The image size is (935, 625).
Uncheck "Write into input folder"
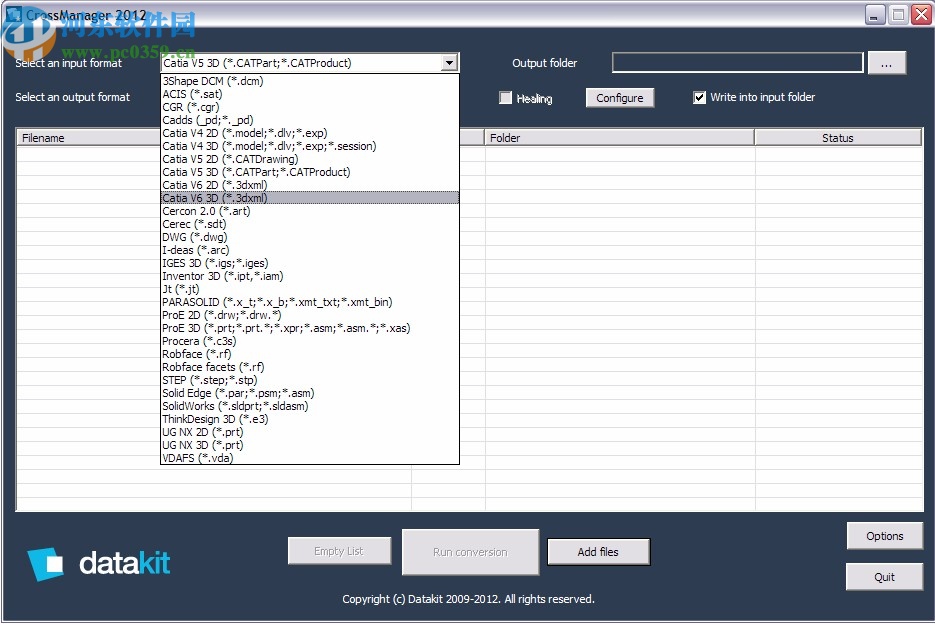[699, 97]
